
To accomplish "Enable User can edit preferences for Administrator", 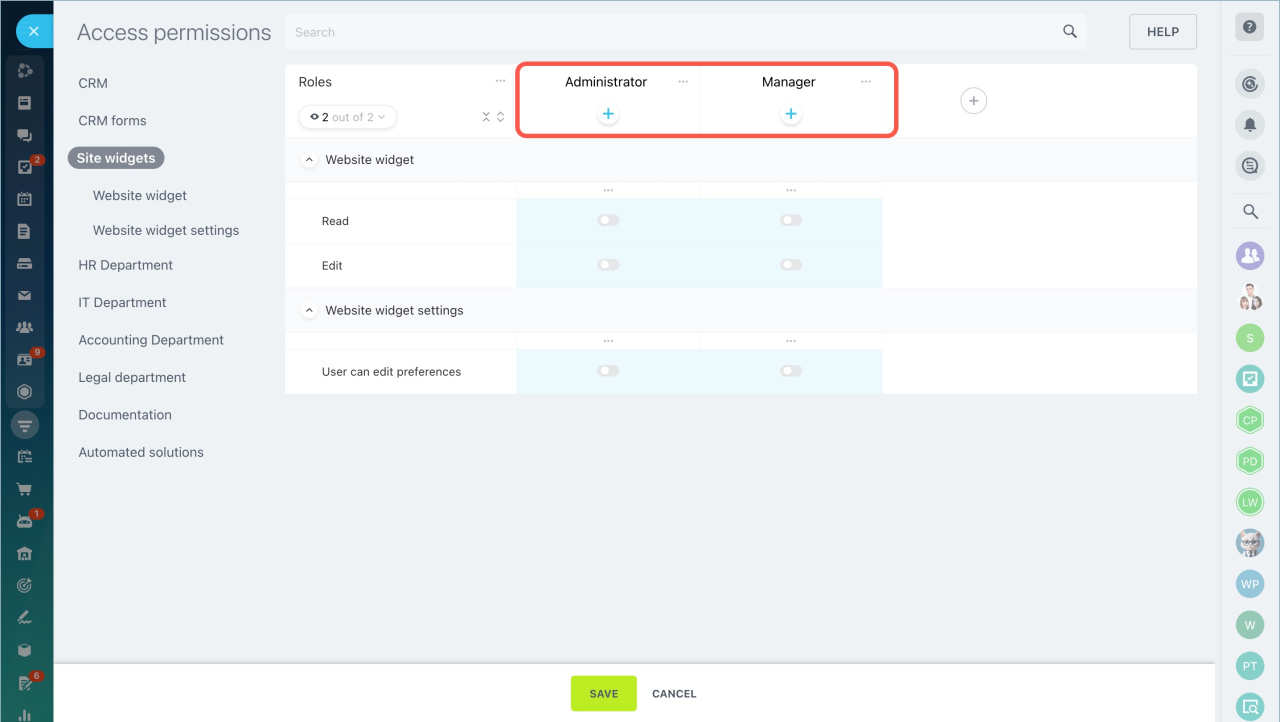I will click(608, 371).
